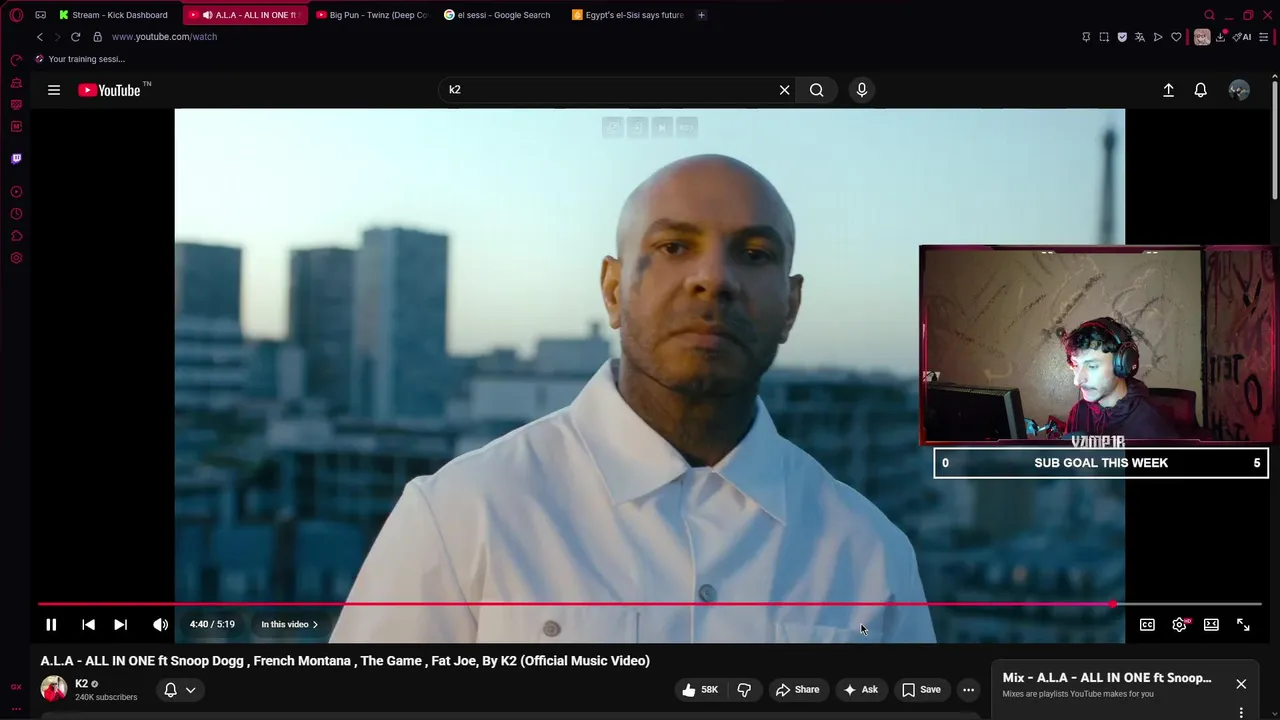Viewport: 1280px width, 720px height.
Task: Open the K2 channel name link
Action: point(82,684)
